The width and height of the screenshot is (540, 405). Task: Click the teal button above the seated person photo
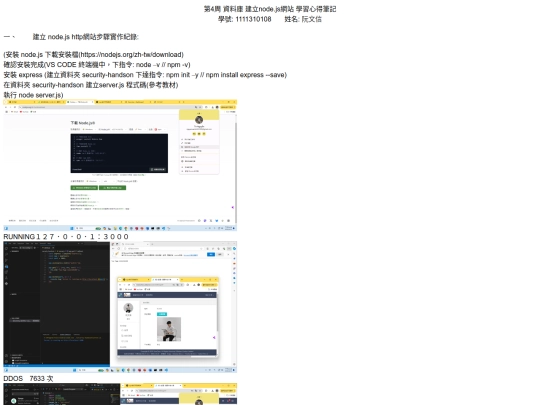coord(162,314)
